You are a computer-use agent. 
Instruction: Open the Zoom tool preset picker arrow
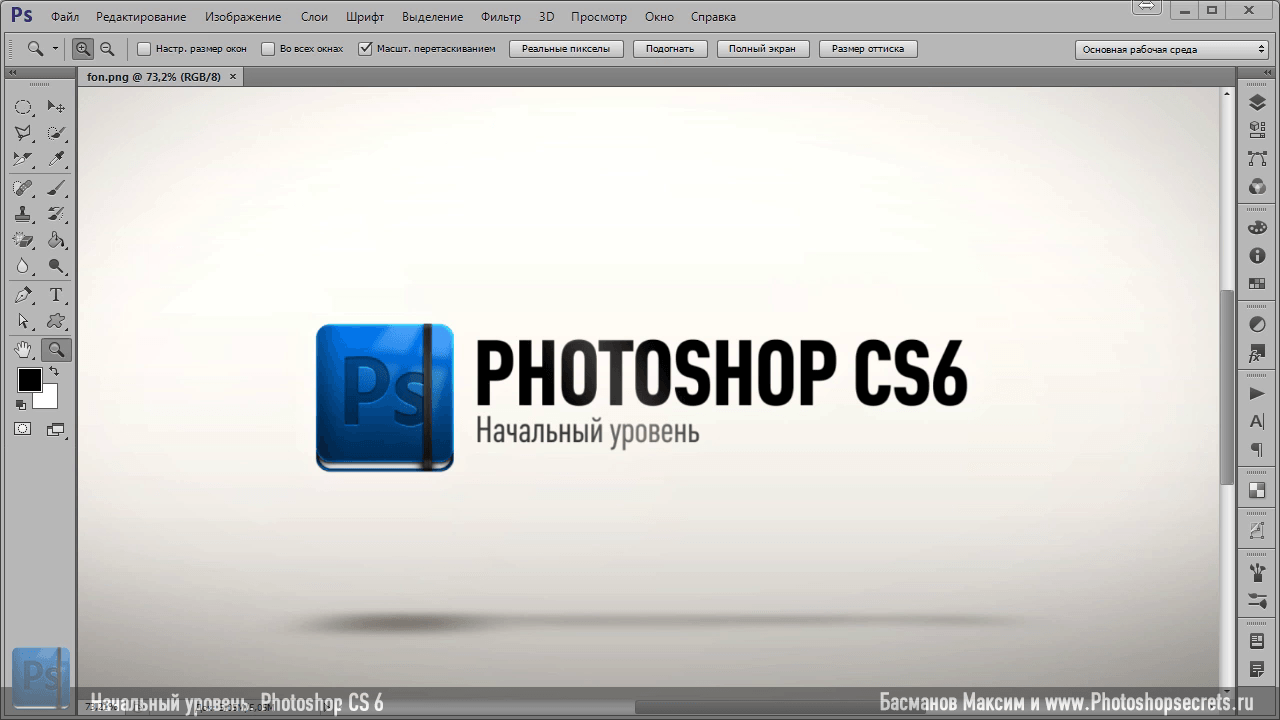[56, 48]
